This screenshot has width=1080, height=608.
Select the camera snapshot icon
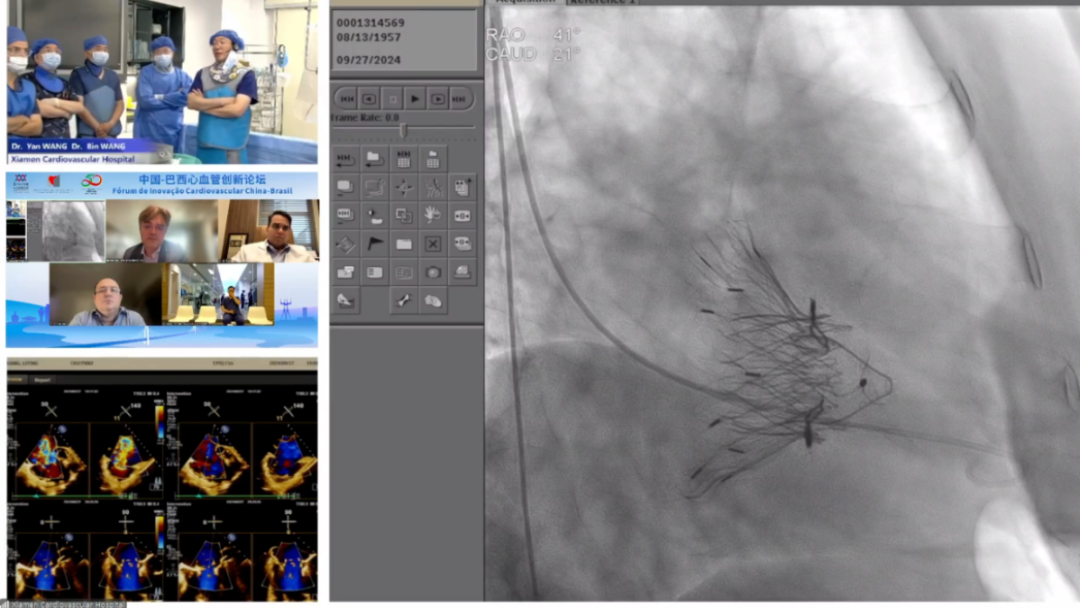[x=432, y=272]
